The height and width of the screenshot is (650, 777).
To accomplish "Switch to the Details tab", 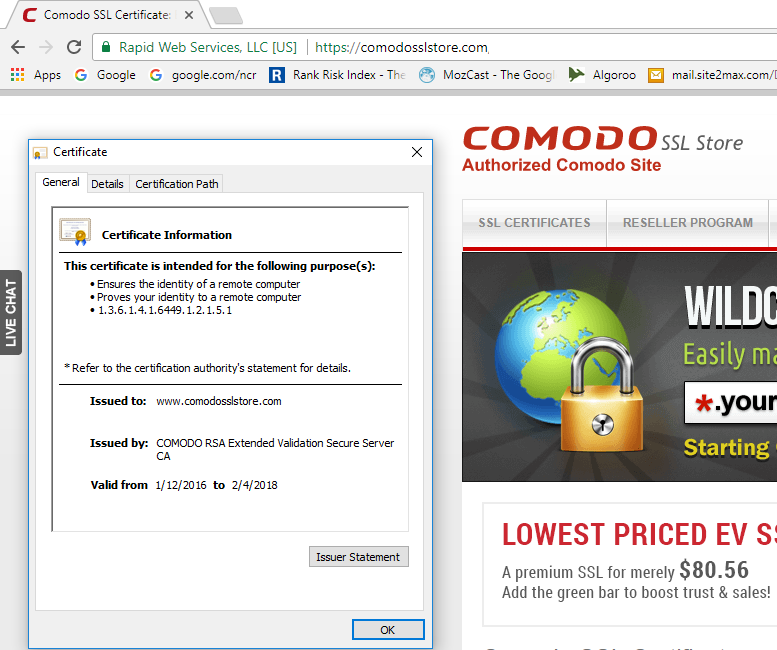I will tap(108, 184).
